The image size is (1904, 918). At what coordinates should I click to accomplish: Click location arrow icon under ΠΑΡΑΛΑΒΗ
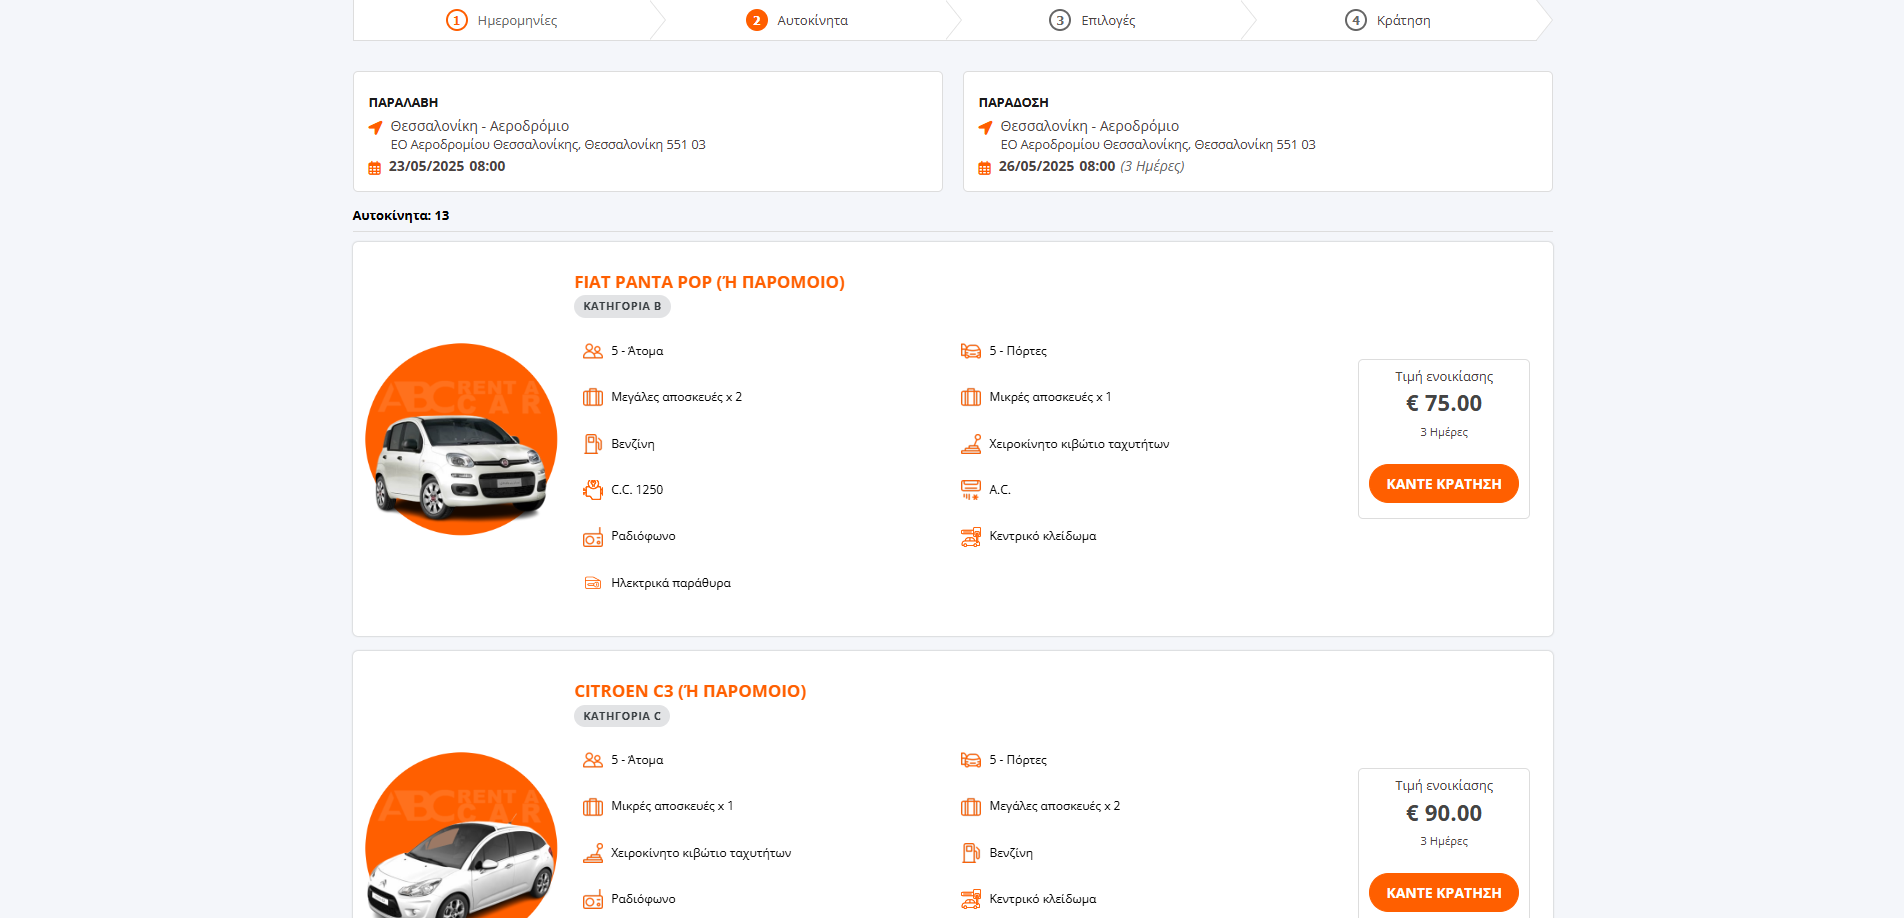(375, 127)
